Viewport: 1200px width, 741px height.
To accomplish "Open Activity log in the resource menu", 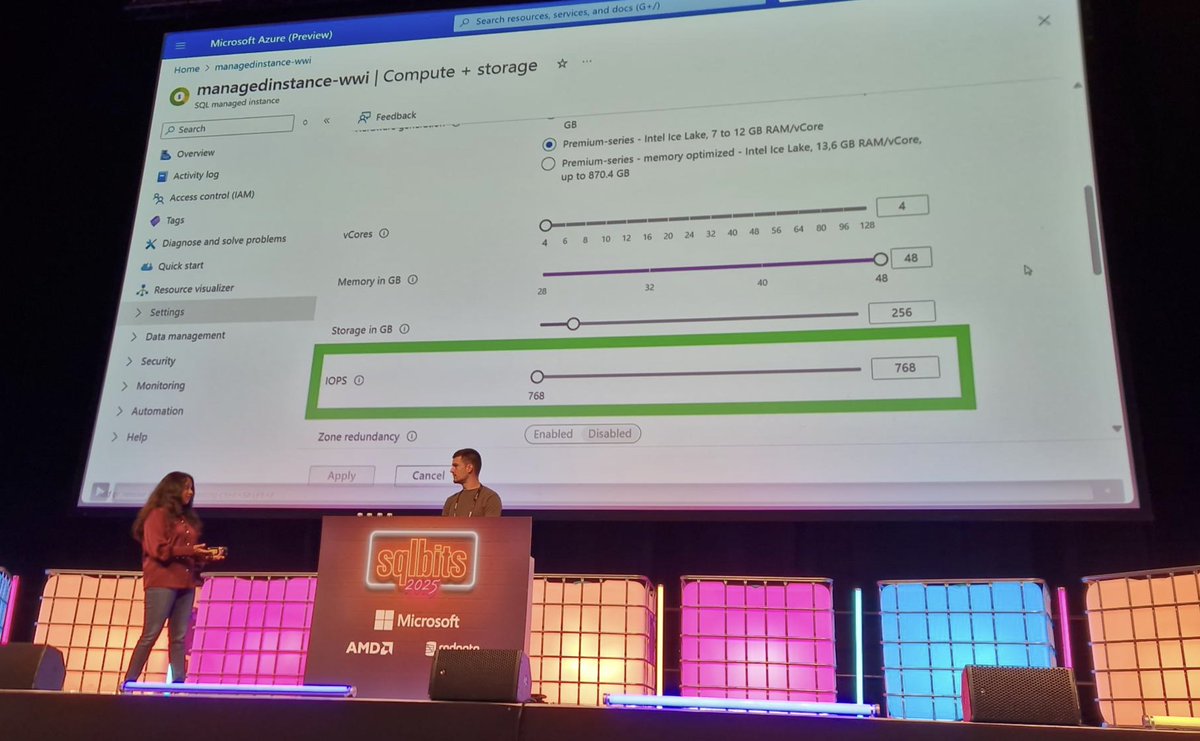I will [196, 175].
